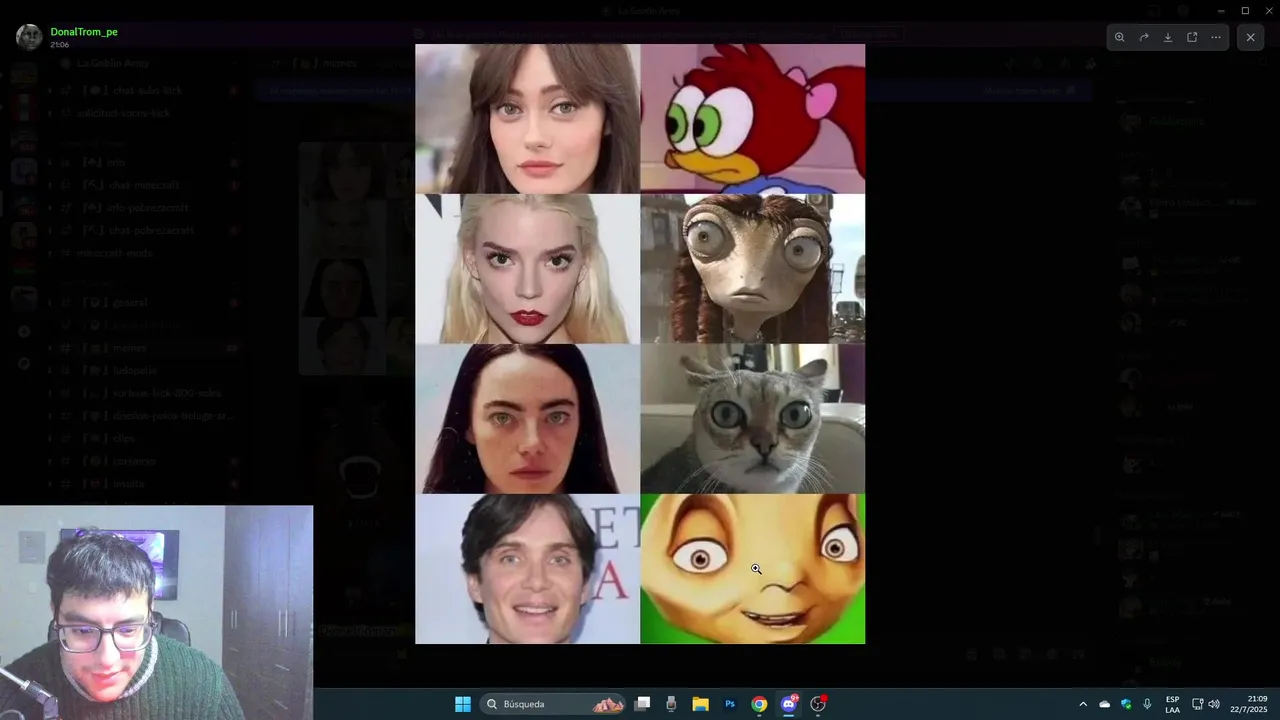Screen dimensions: 1280x720
Task: Open the La Goblin Army server header
Action: coord(147,63)
